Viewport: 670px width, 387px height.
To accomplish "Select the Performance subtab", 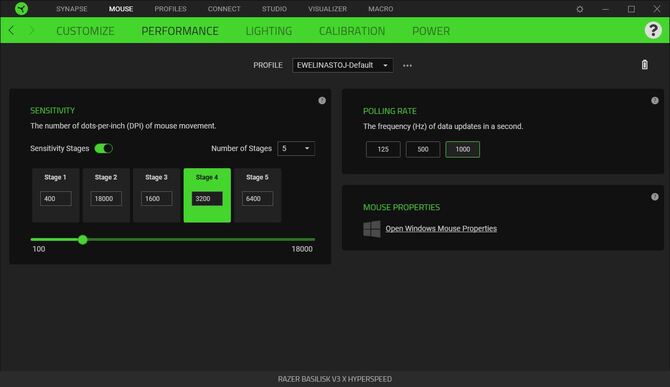I will 180,31.
